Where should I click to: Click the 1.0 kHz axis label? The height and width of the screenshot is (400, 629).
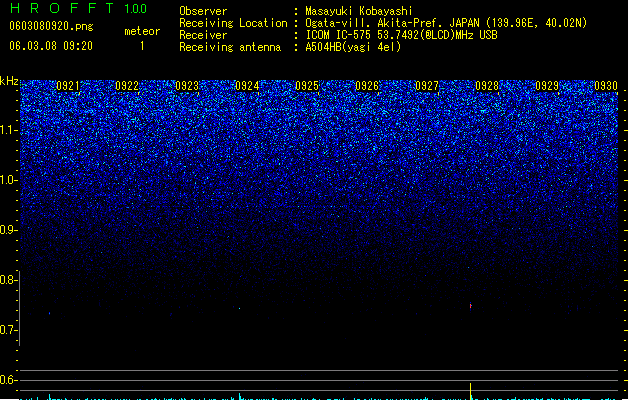(8, 180)
